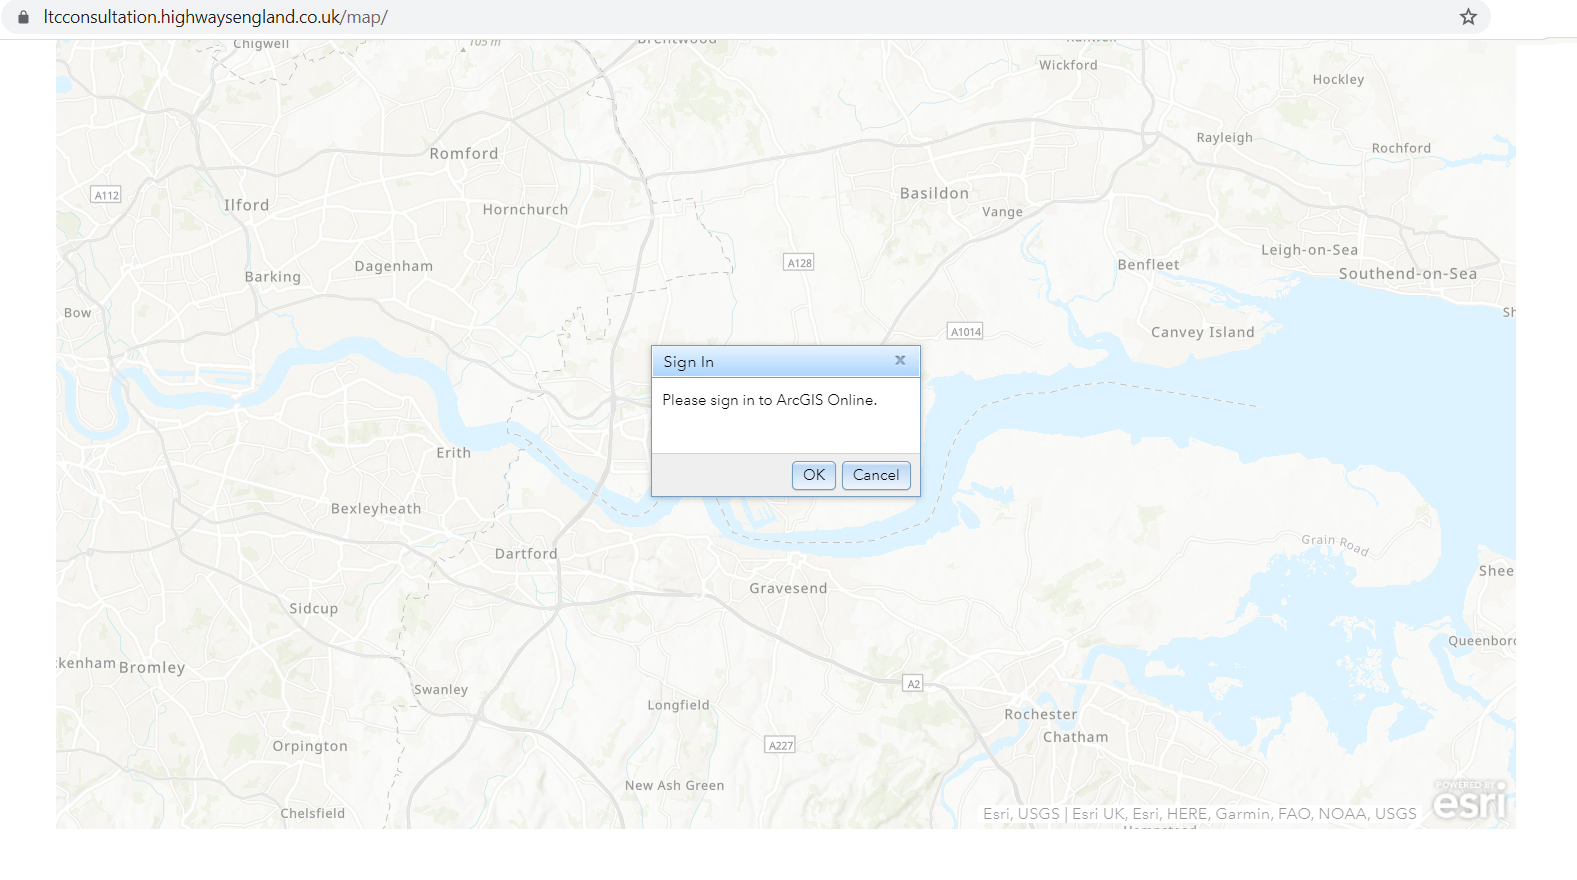Select the browser address bar URL

[215, 17]
